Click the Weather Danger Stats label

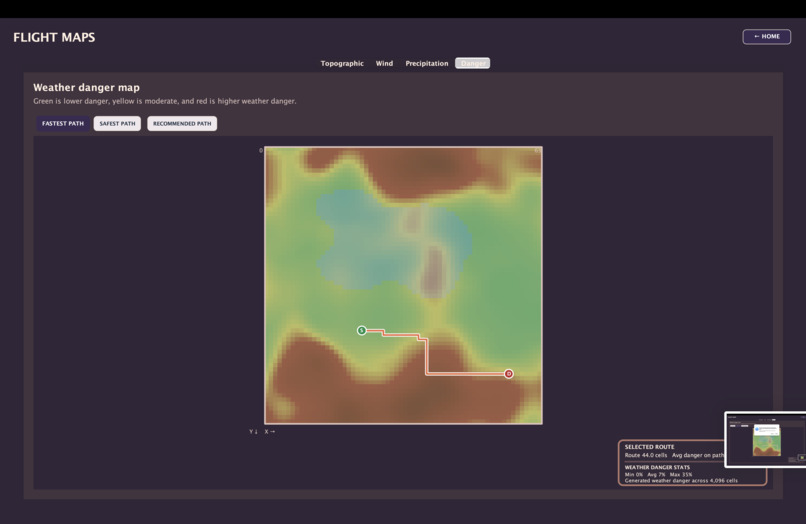tap(657, 467)
